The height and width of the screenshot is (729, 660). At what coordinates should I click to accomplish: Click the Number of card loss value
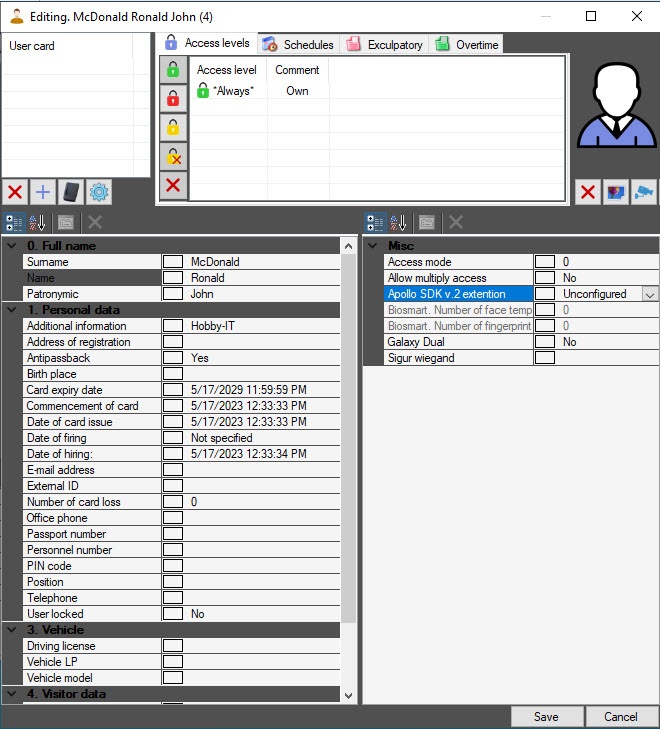194,502
